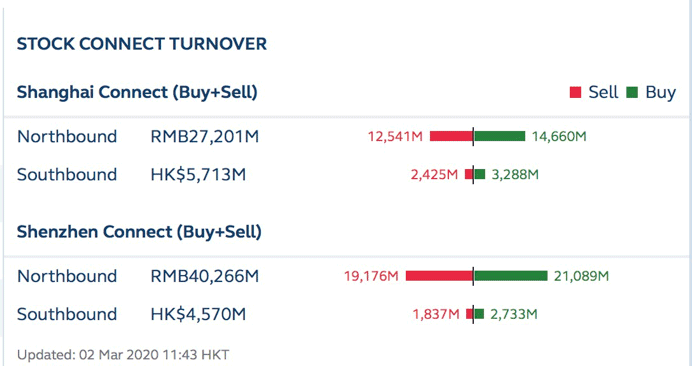Click green buy bar beside 14,660M
The width and height of the screenshot is (692, 366).
[x=500, y=136]
